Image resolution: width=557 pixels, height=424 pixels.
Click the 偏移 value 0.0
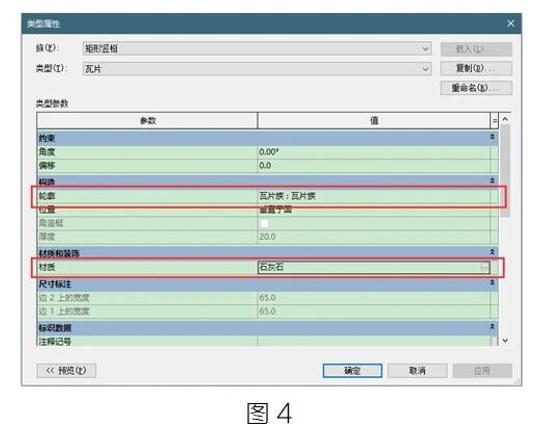pyautogui.click(x=374, y=165)
